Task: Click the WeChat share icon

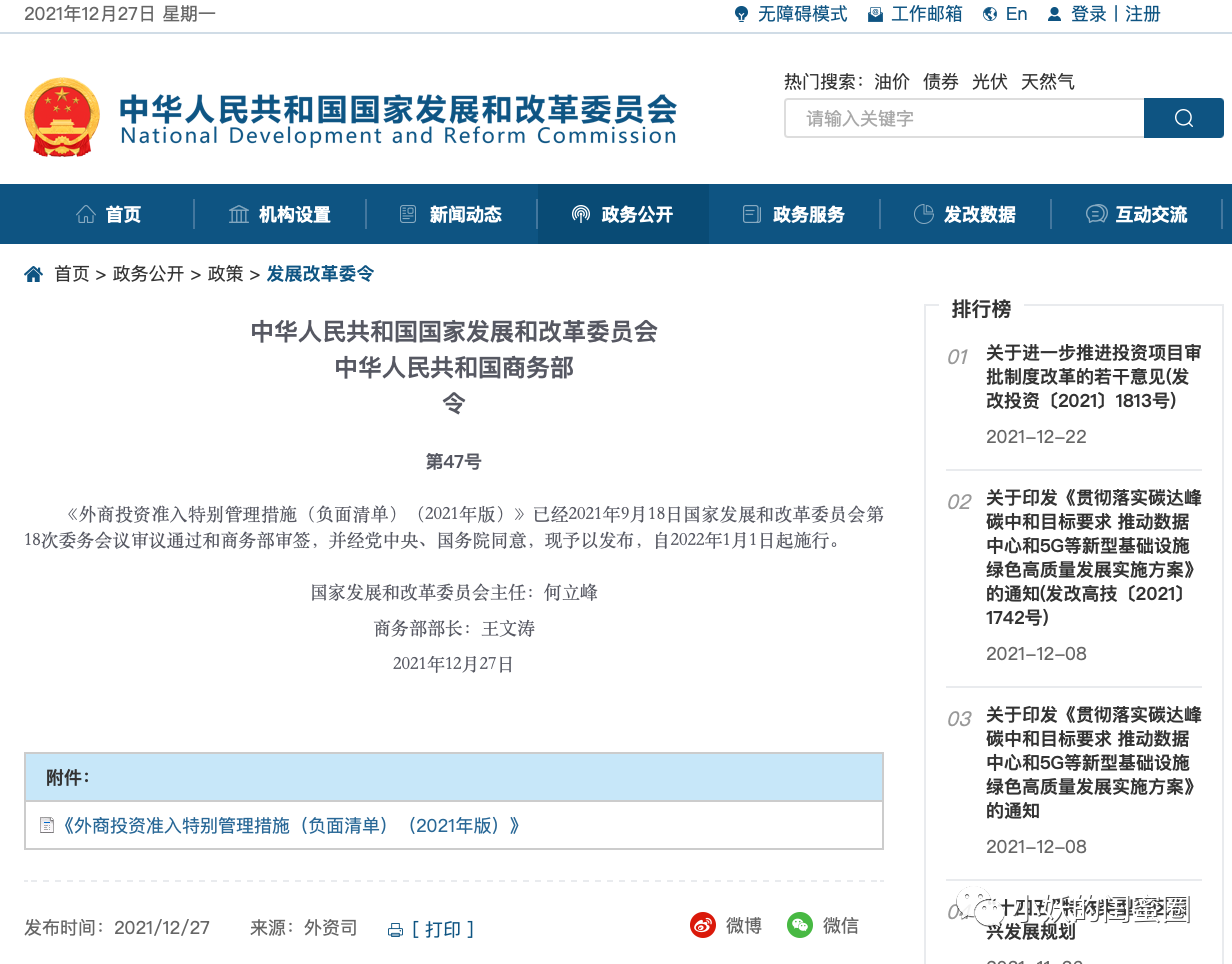Action: point(800,925)
